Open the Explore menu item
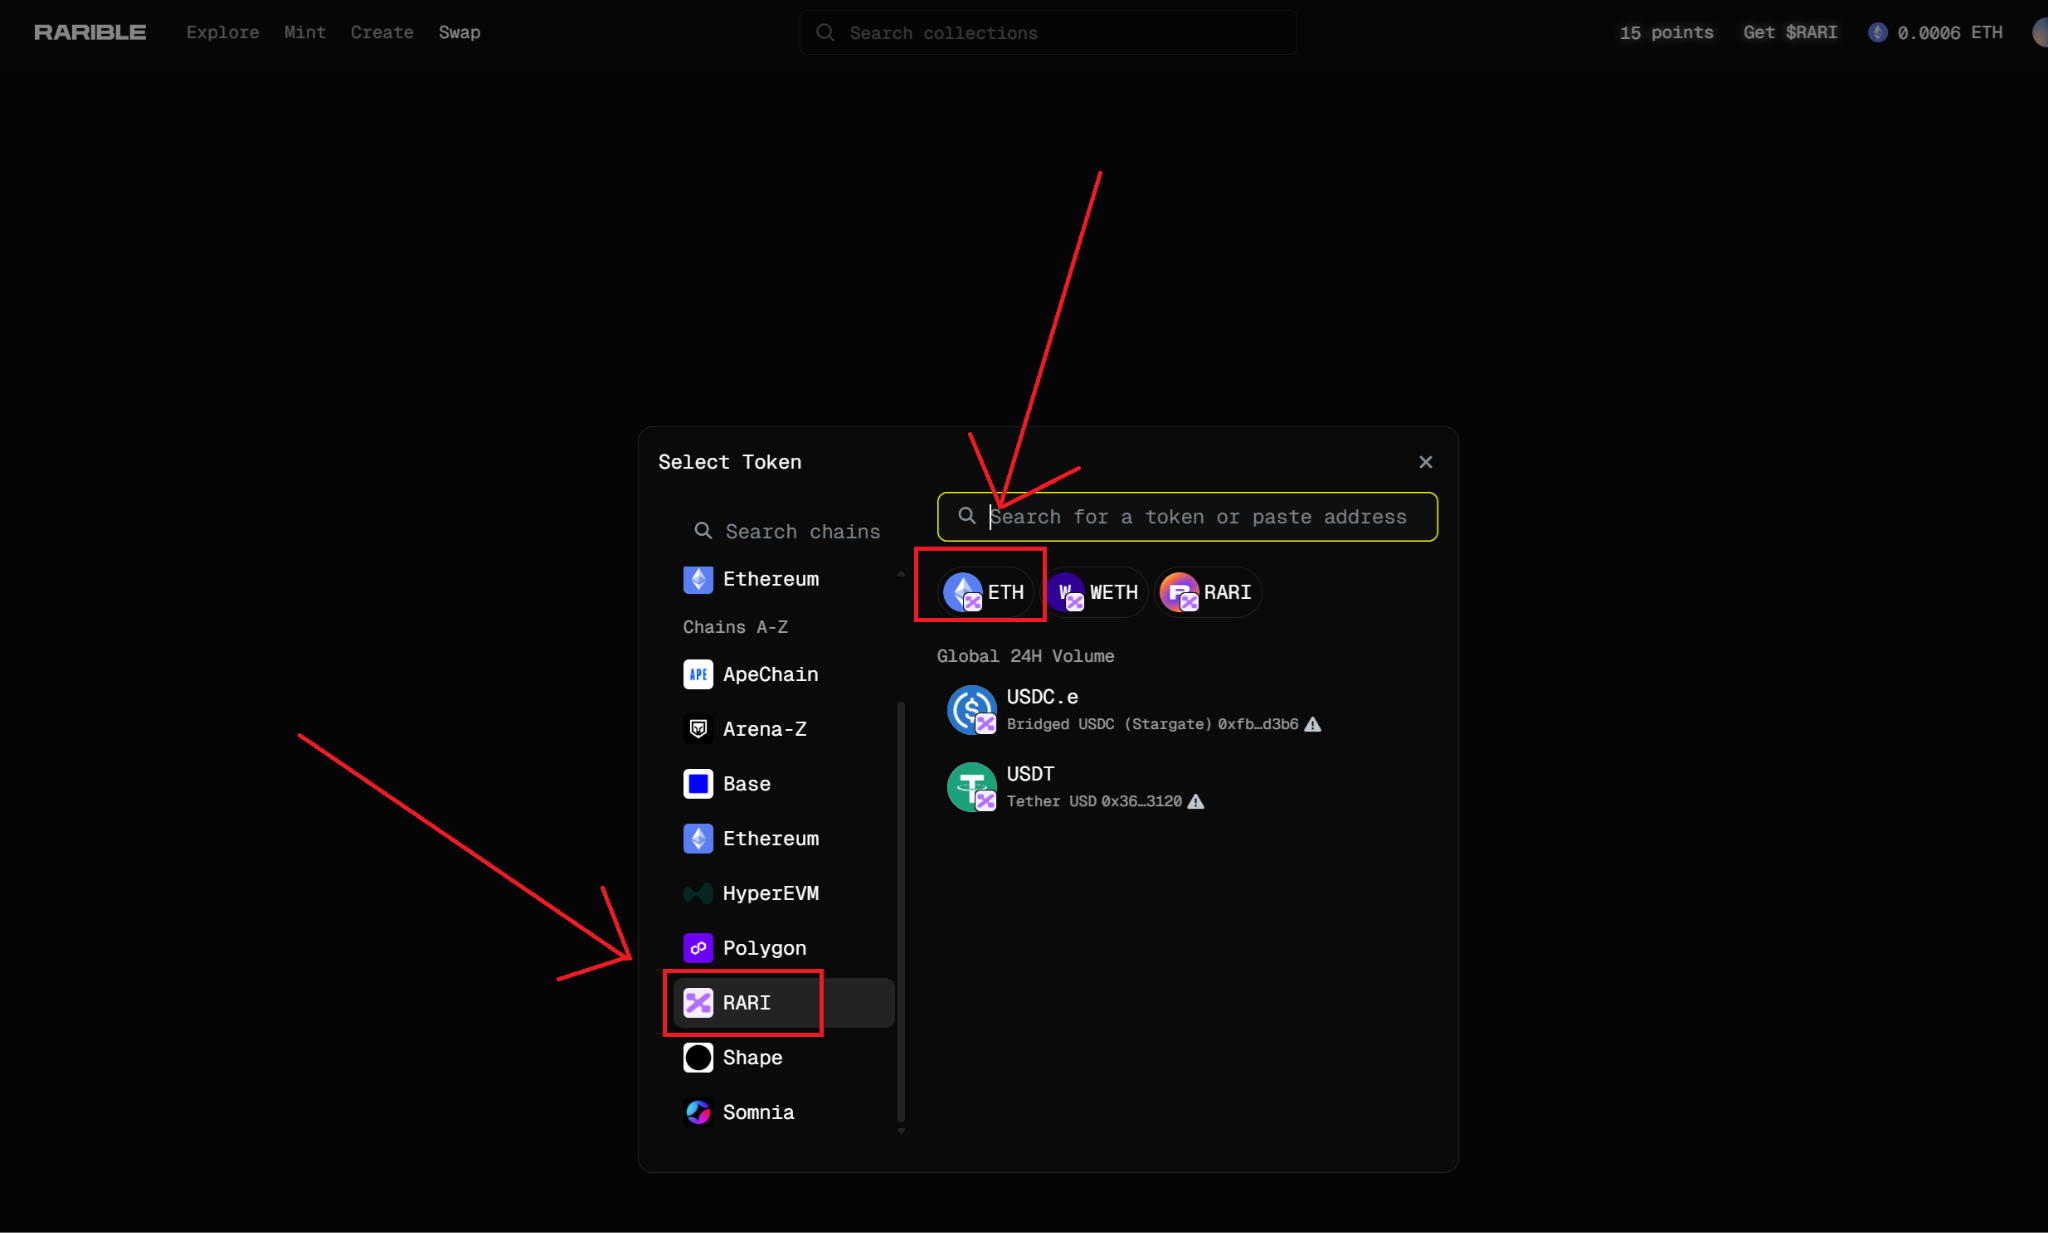This screenshot has width=2048, height=1233. click(222, 32)
